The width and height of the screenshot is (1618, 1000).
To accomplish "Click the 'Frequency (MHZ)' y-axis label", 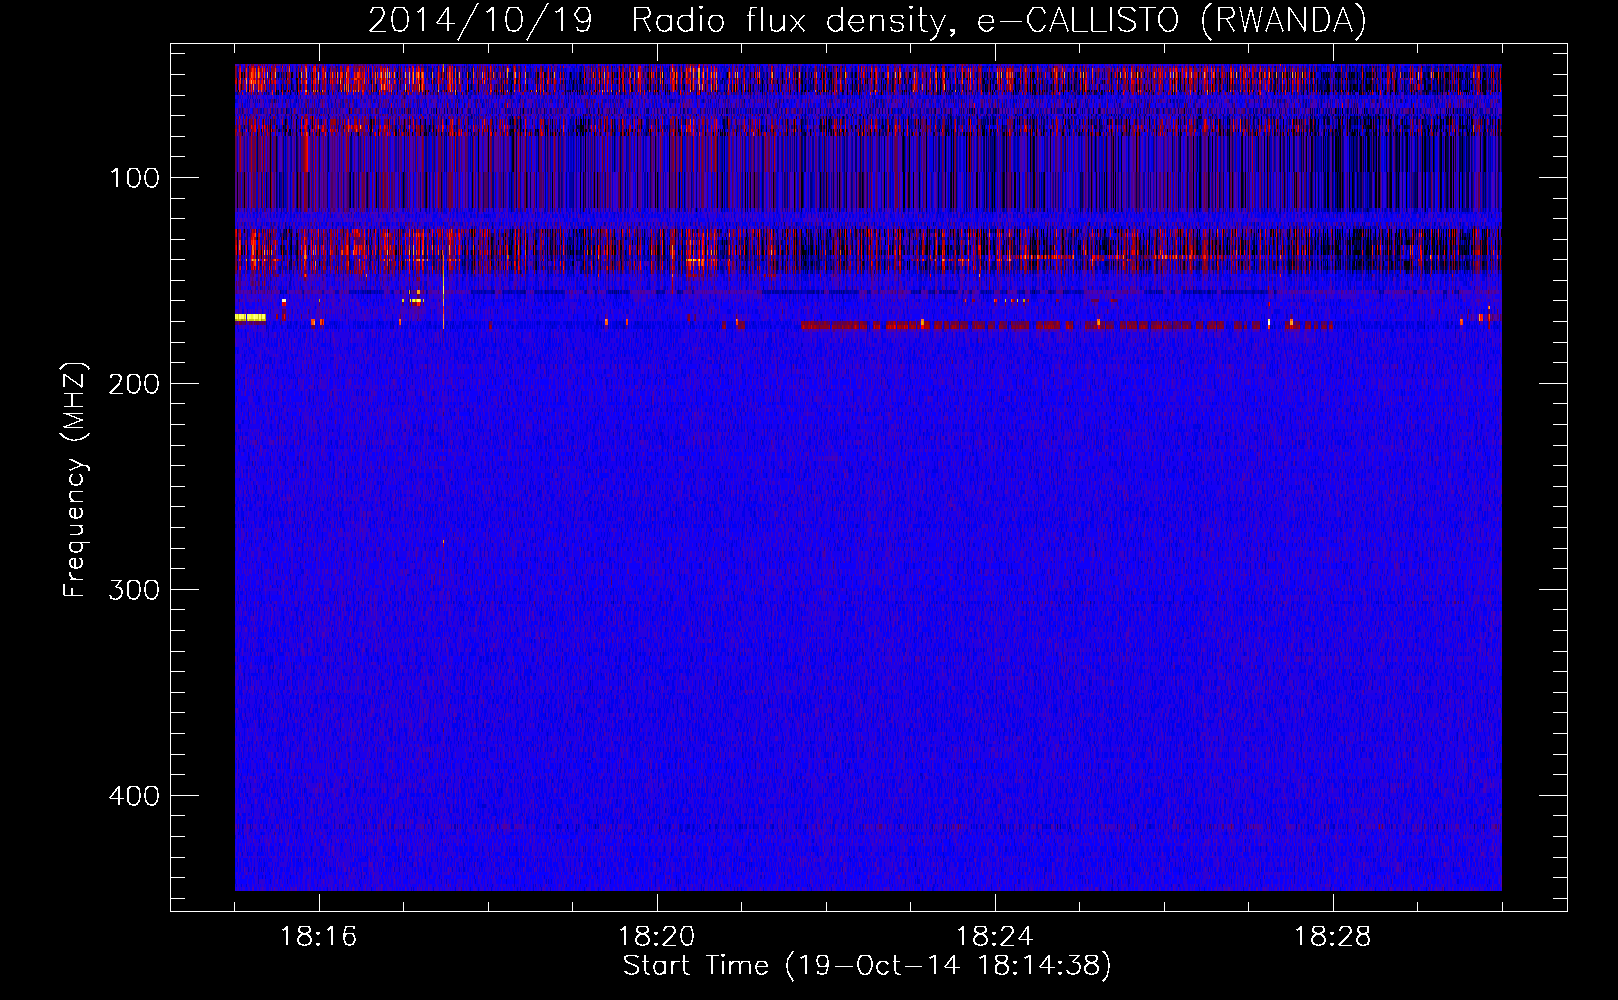I will pos(75,480).
